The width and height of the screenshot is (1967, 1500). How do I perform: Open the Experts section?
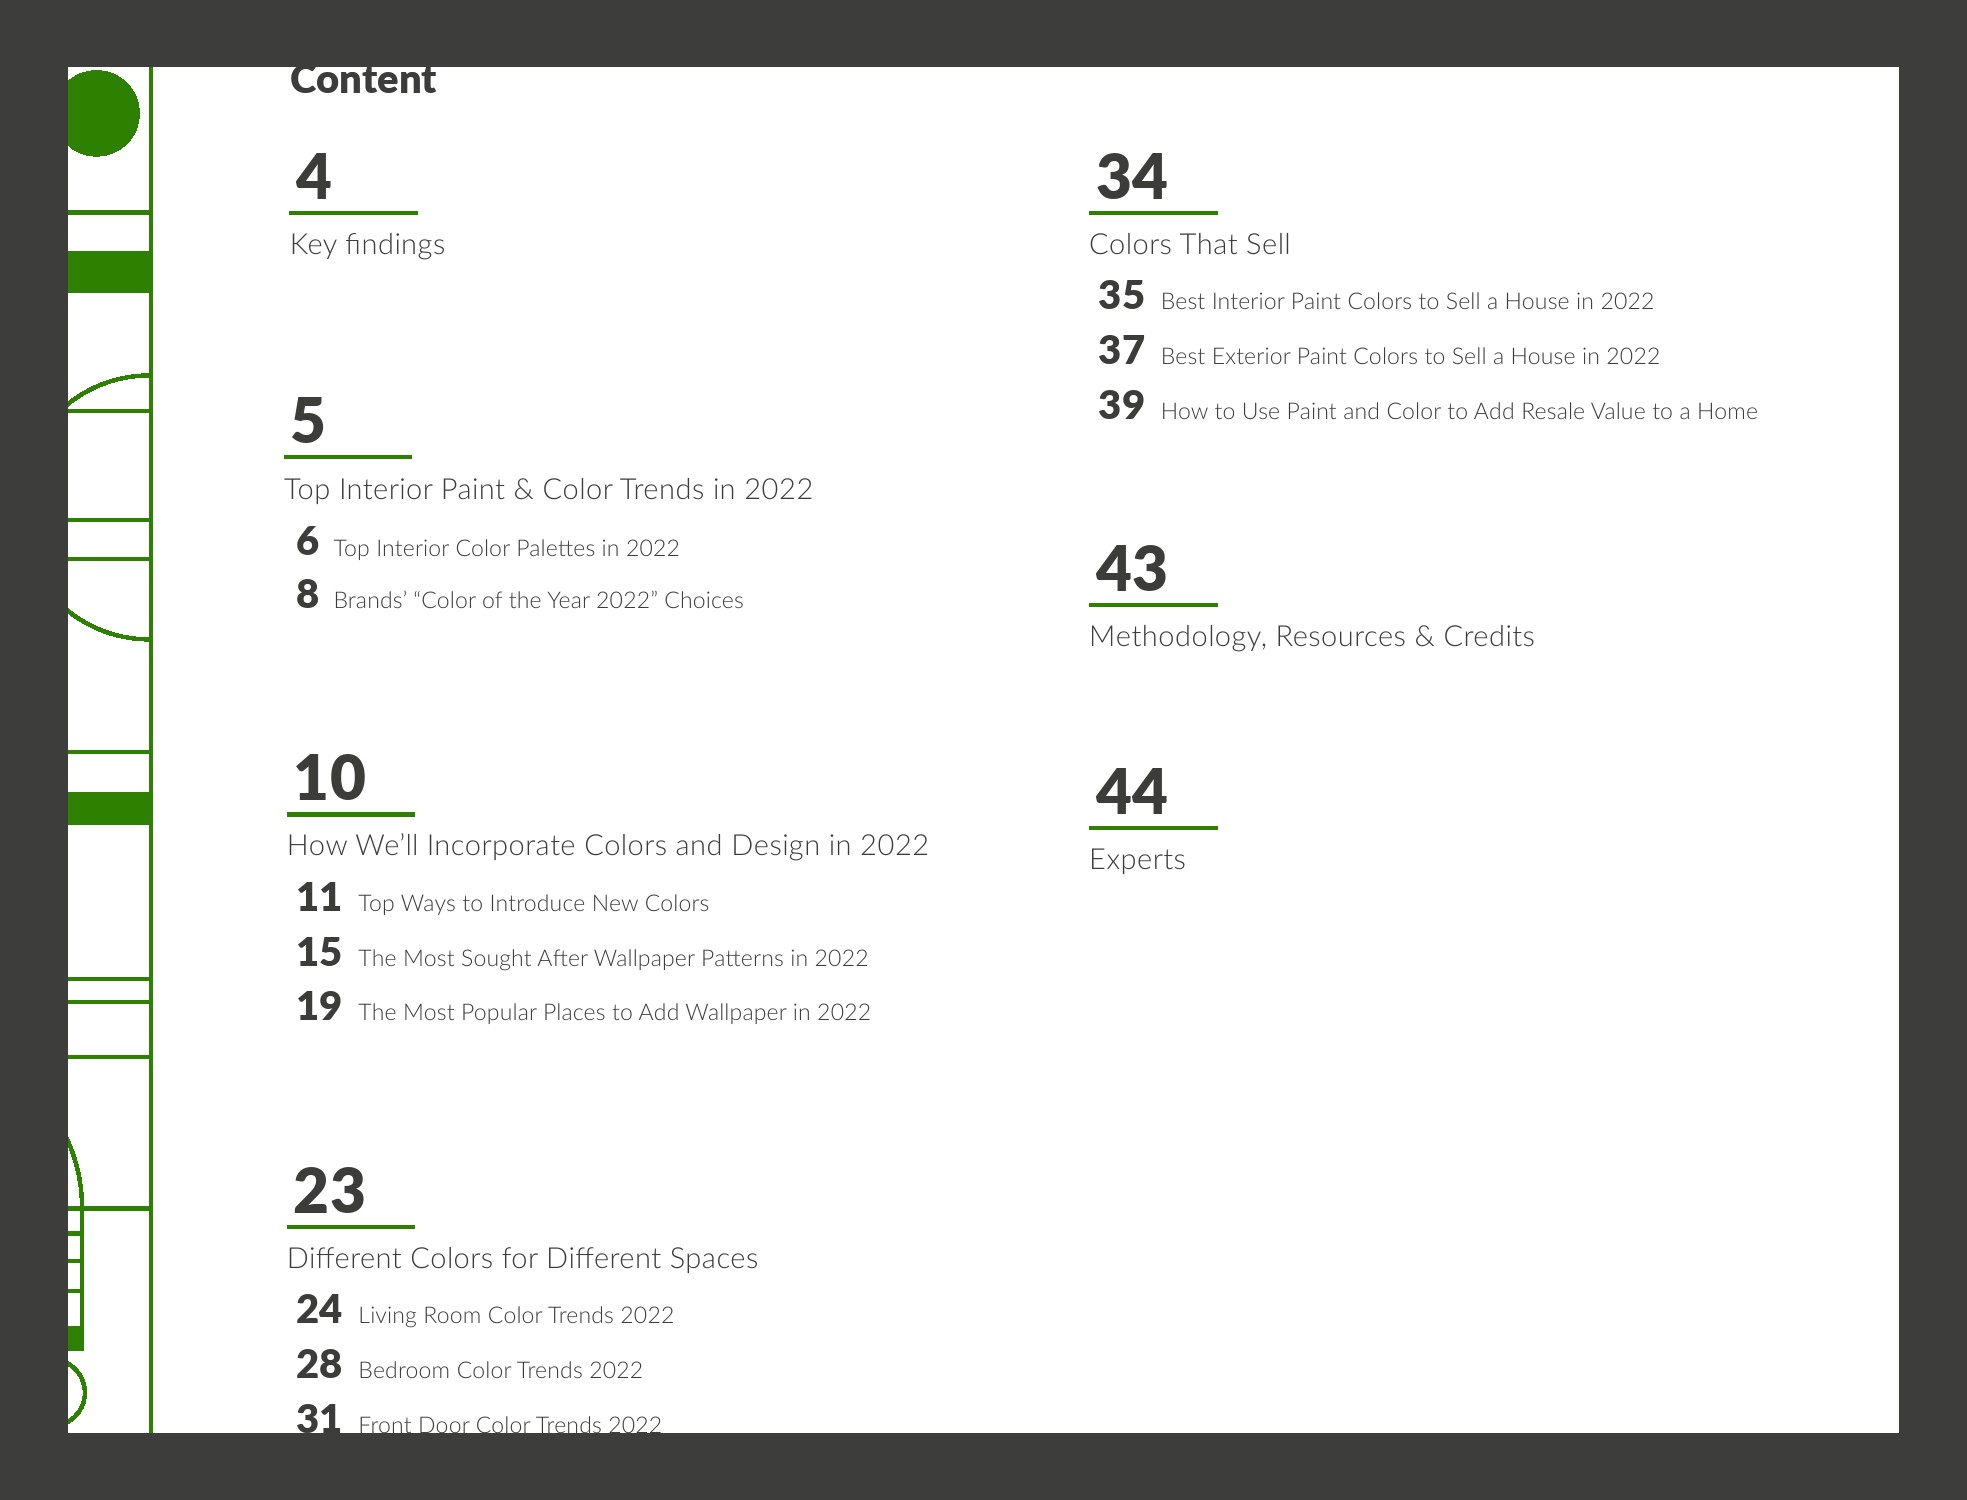(x=1137, y=859)
